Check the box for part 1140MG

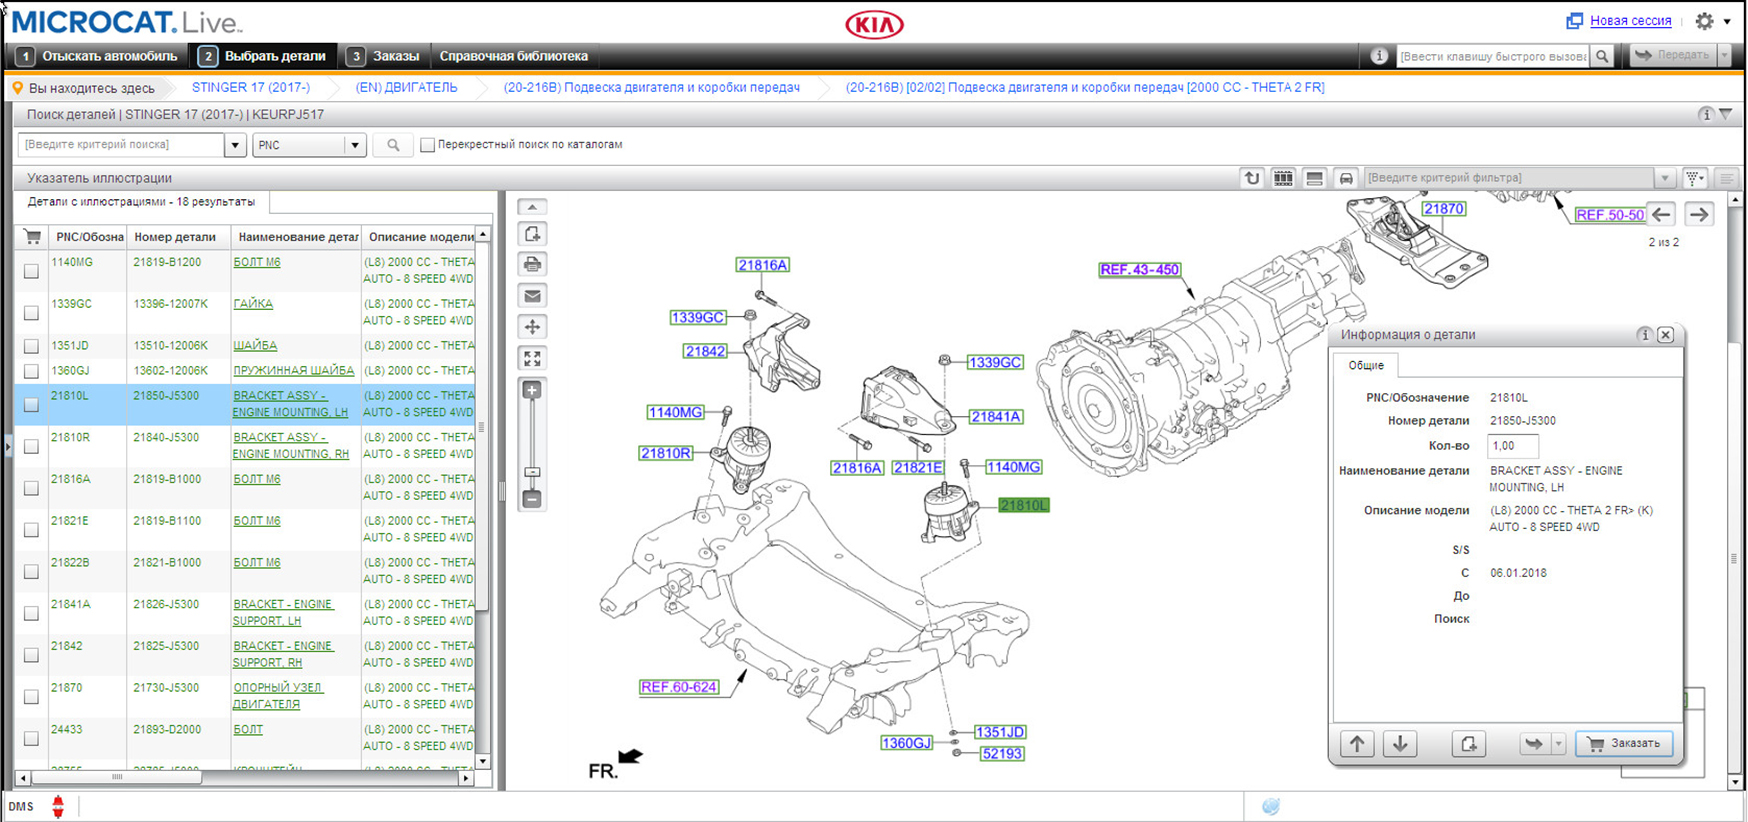pyautogui.click(x=32, y=271)
